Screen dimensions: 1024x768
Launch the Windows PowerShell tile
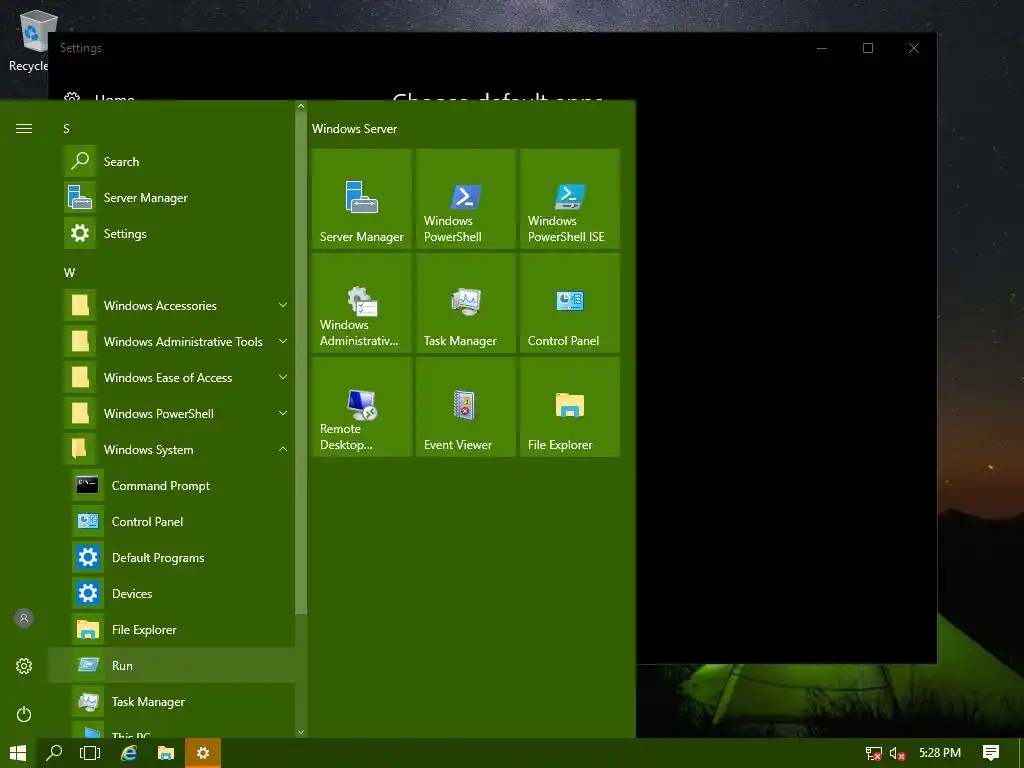coord(466,199)
